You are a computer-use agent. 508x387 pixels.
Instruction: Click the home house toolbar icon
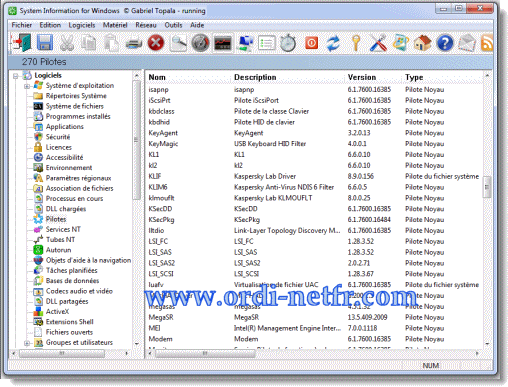click(x=422, y=43)
